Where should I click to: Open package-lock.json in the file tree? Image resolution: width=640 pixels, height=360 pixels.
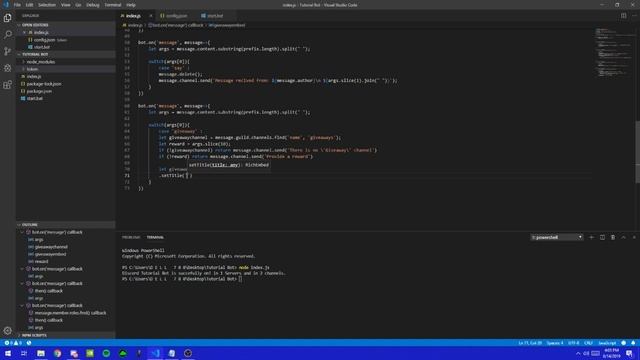click(x=44, y=84)
